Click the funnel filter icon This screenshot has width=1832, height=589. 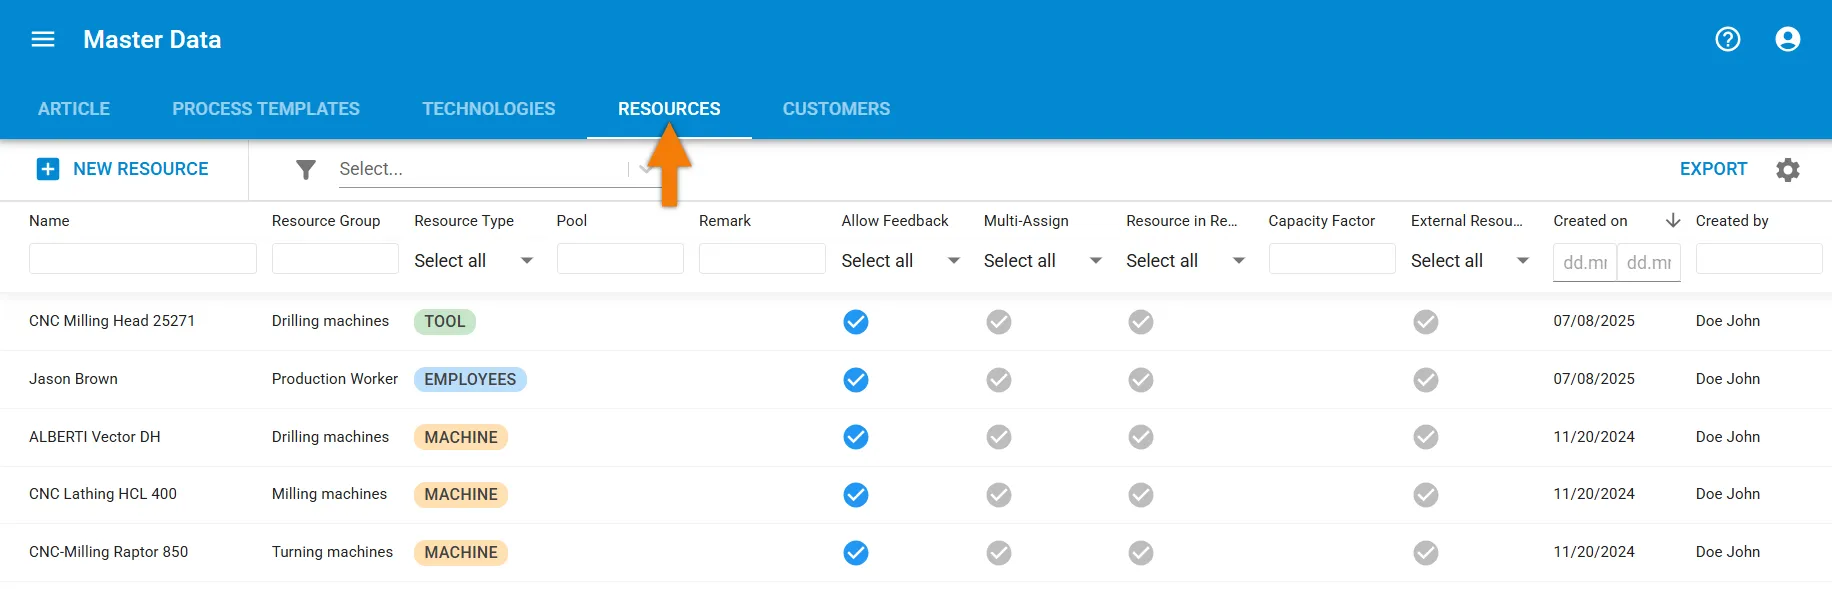306,170
